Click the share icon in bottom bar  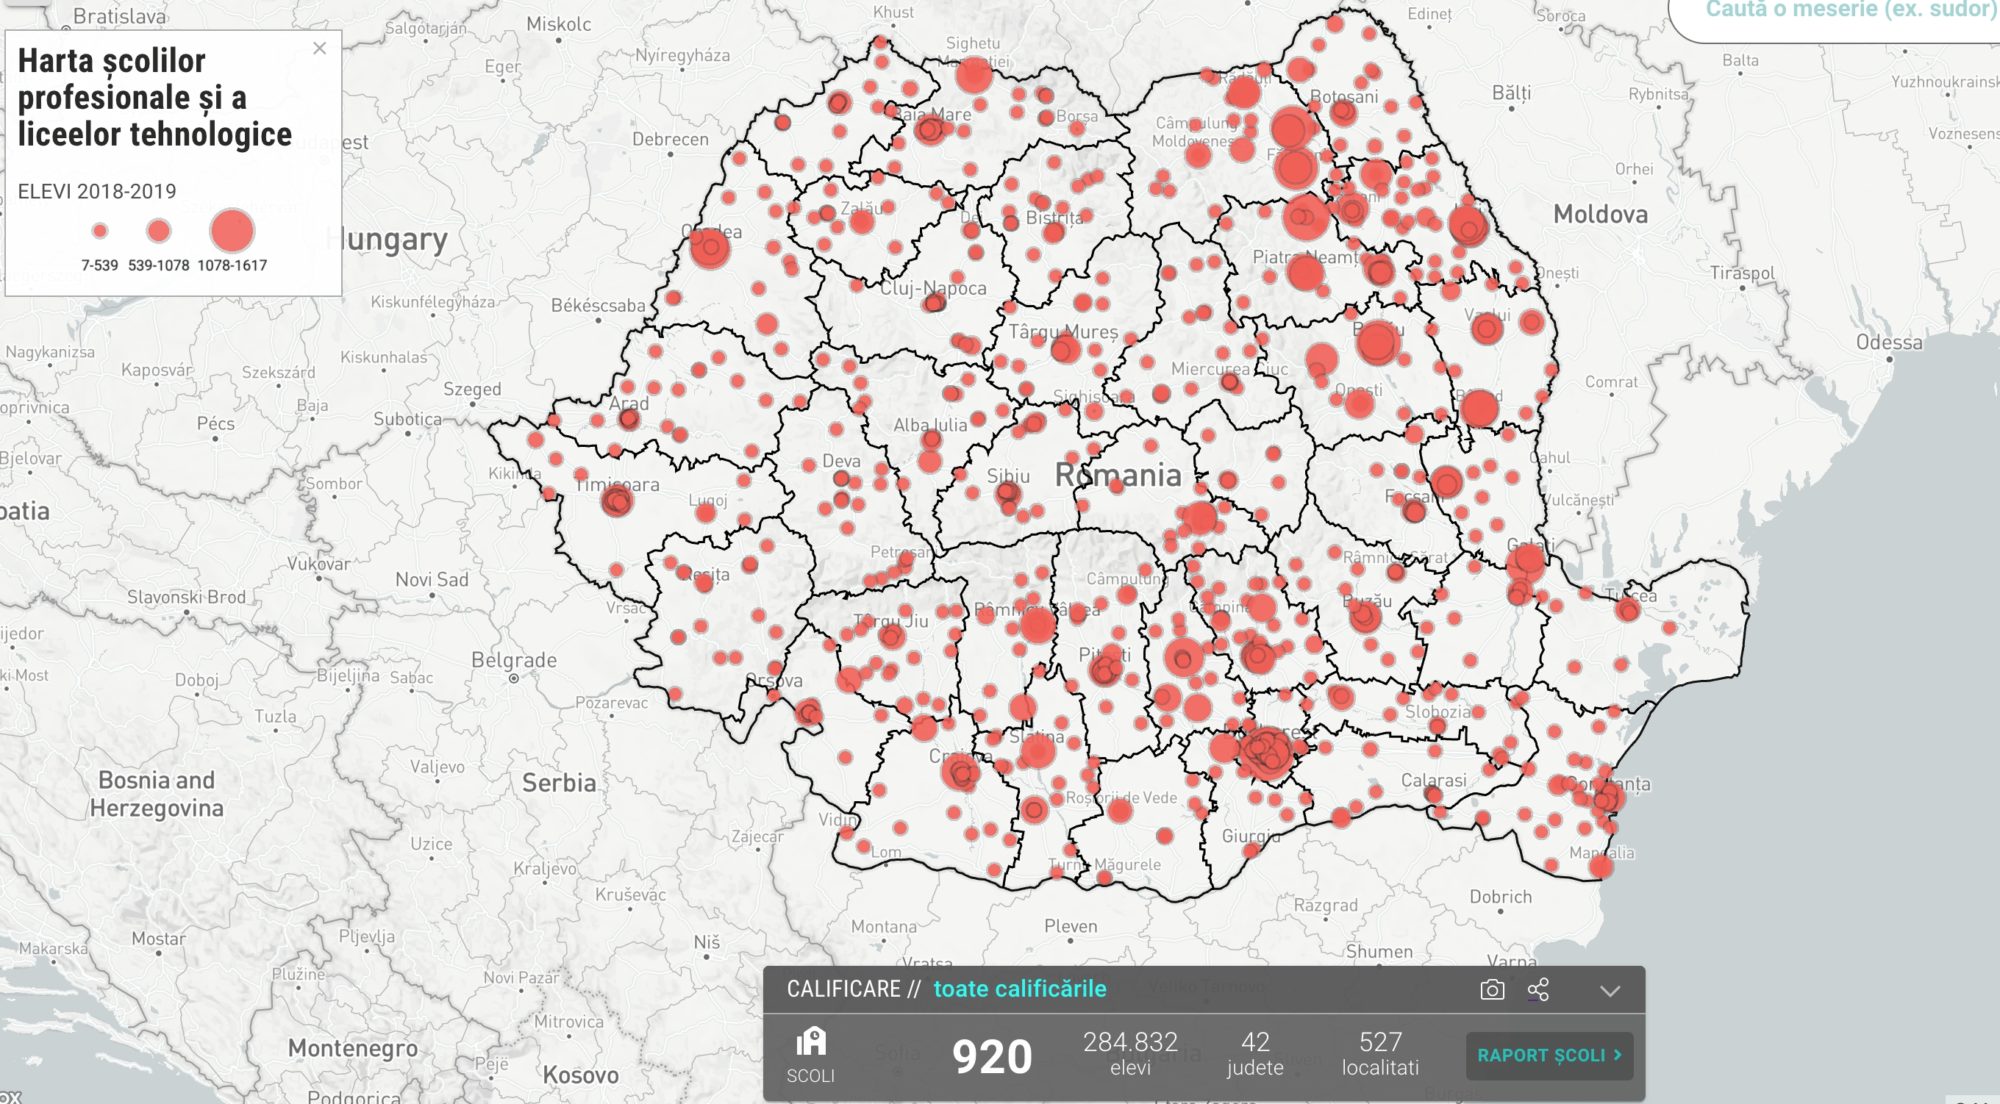click(1538, 990)
